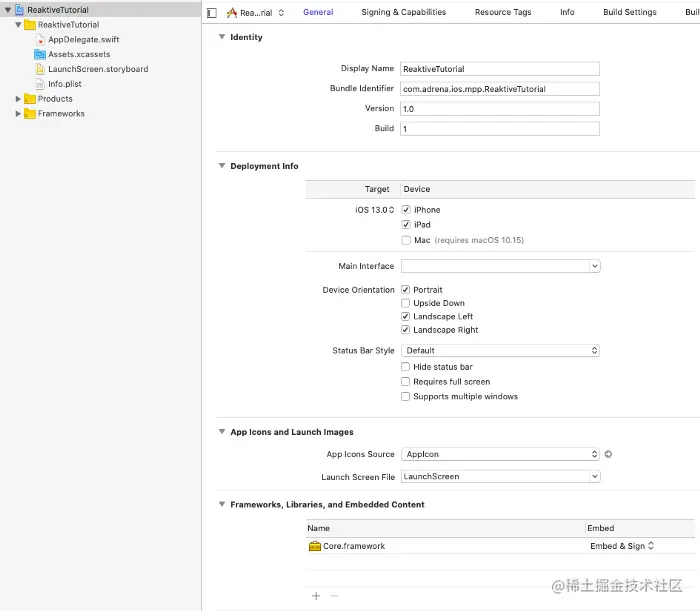700x611 pixels.
Task: Enable Supports multiple windows checkbox
Action: [405, 396]
